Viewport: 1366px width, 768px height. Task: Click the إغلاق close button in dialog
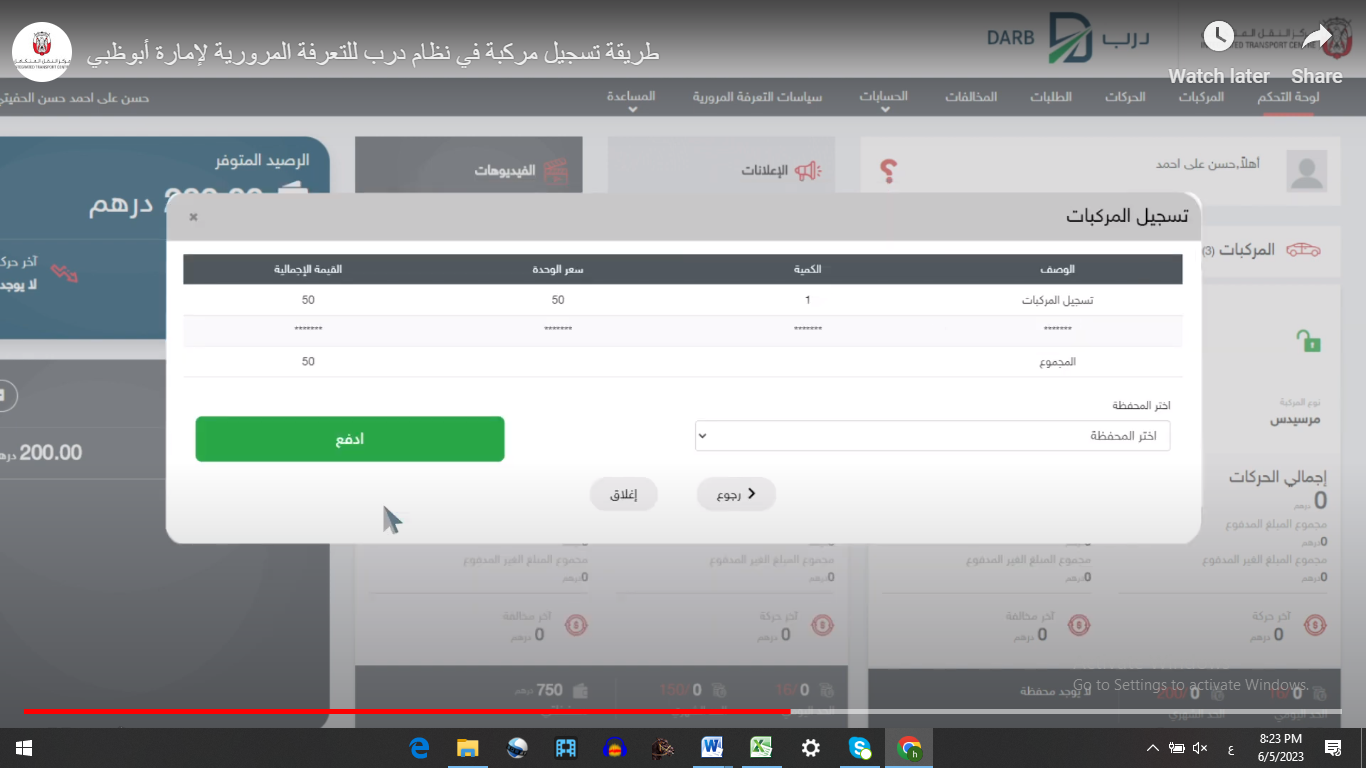click(x=624, y=494)
